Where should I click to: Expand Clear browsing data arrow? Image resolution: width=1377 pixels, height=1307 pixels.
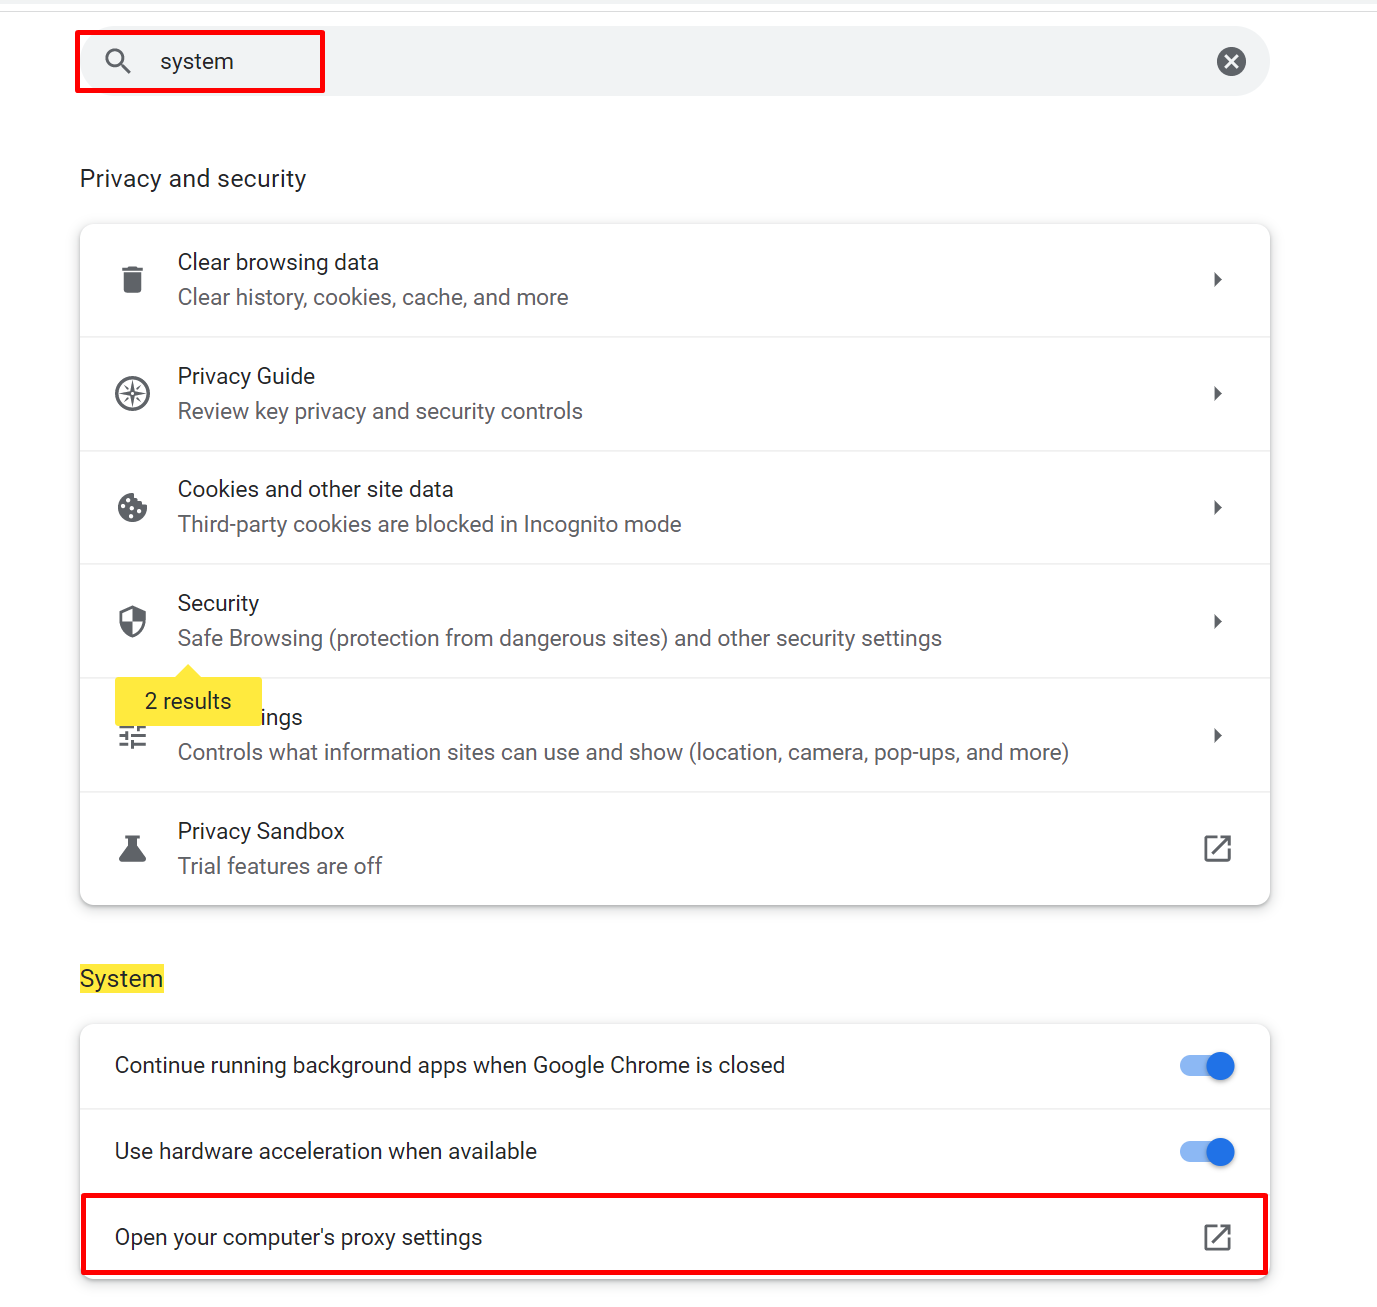(1217, 280)
